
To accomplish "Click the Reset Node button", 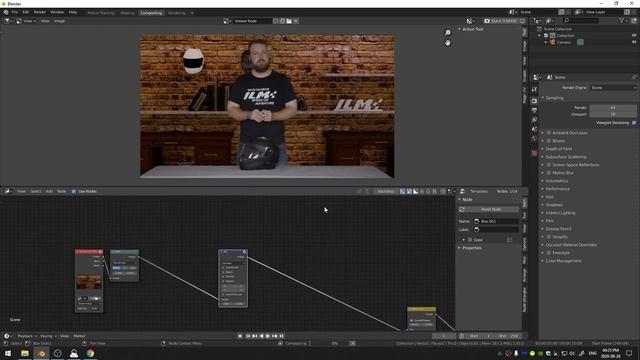I will coord(491,209).
